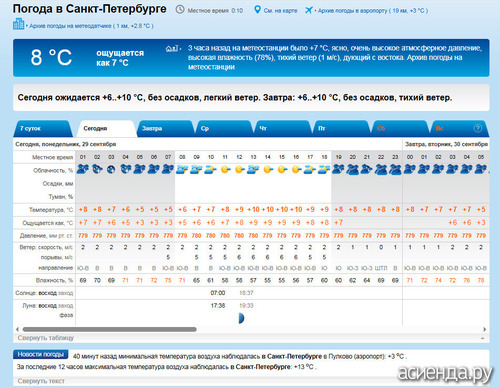Click the moon phase icon
This screenshot has height=388, width=500.
(241, 318)
